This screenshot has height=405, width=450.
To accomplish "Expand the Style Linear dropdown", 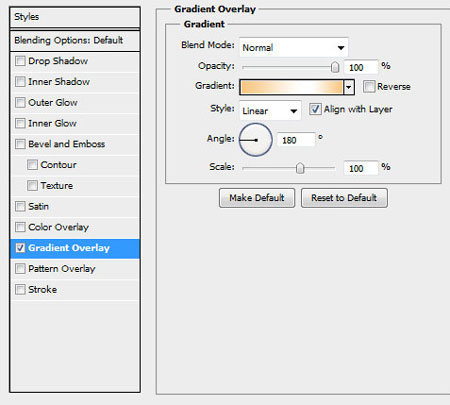I will pyautogui.click(x=270, y=110).
